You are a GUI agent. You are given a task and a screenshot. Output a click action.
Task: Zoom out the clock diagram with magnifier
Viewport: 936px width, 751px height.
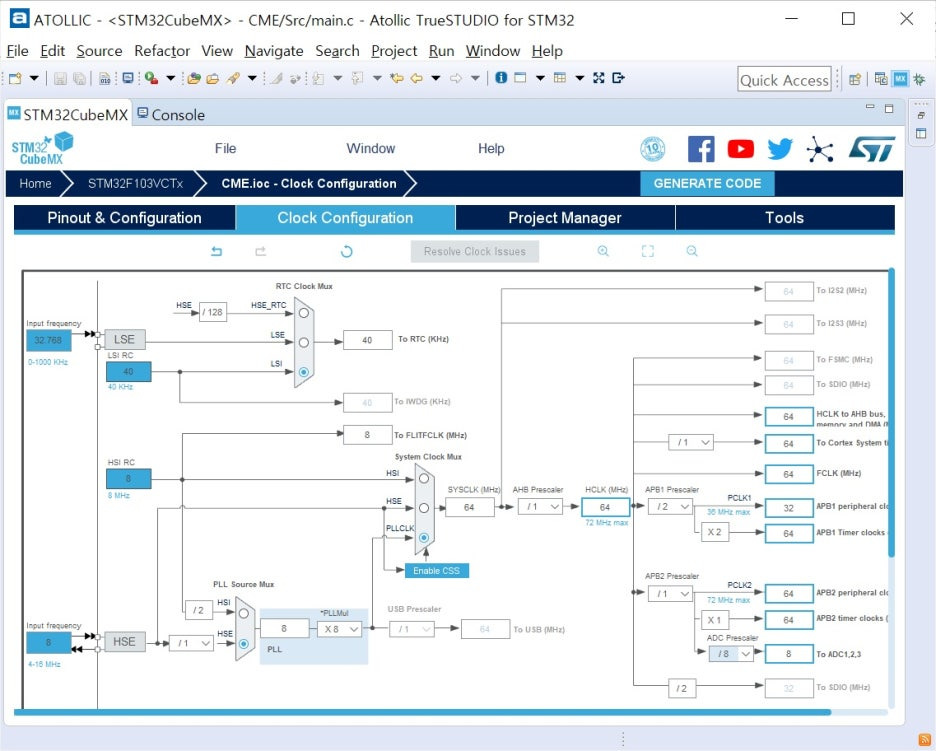pos(692,251)
